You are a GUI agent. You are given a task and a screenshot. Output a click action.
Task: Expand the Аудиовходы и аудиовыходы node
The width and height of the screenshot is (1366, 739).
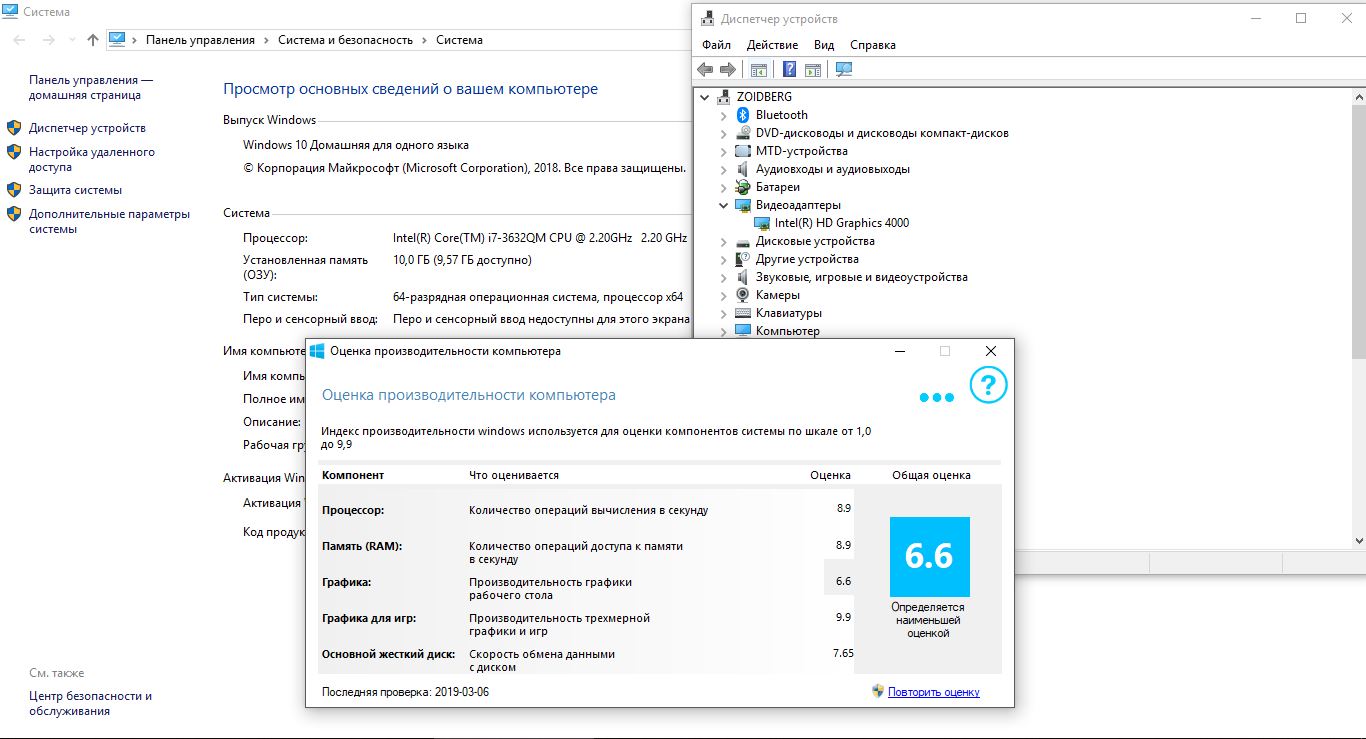[x=724, y=169]
